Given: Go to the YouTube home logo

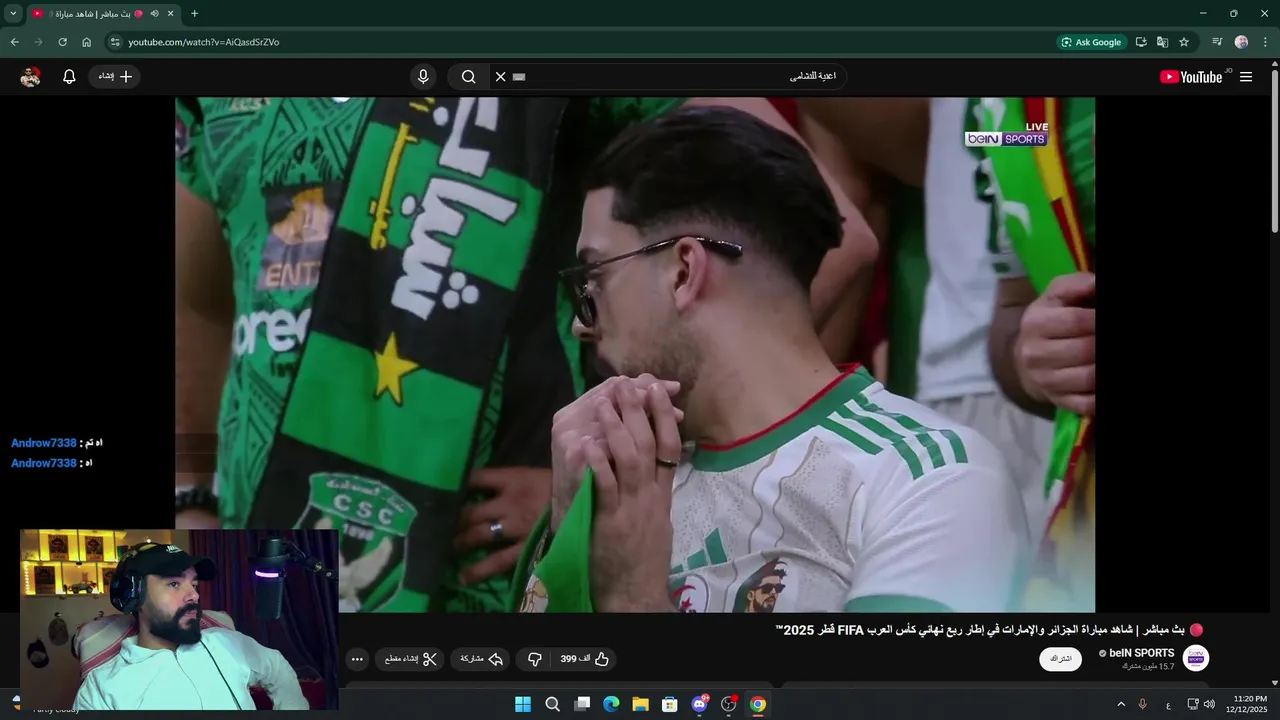Looking at the screenshot, I should click(1192, 77).
